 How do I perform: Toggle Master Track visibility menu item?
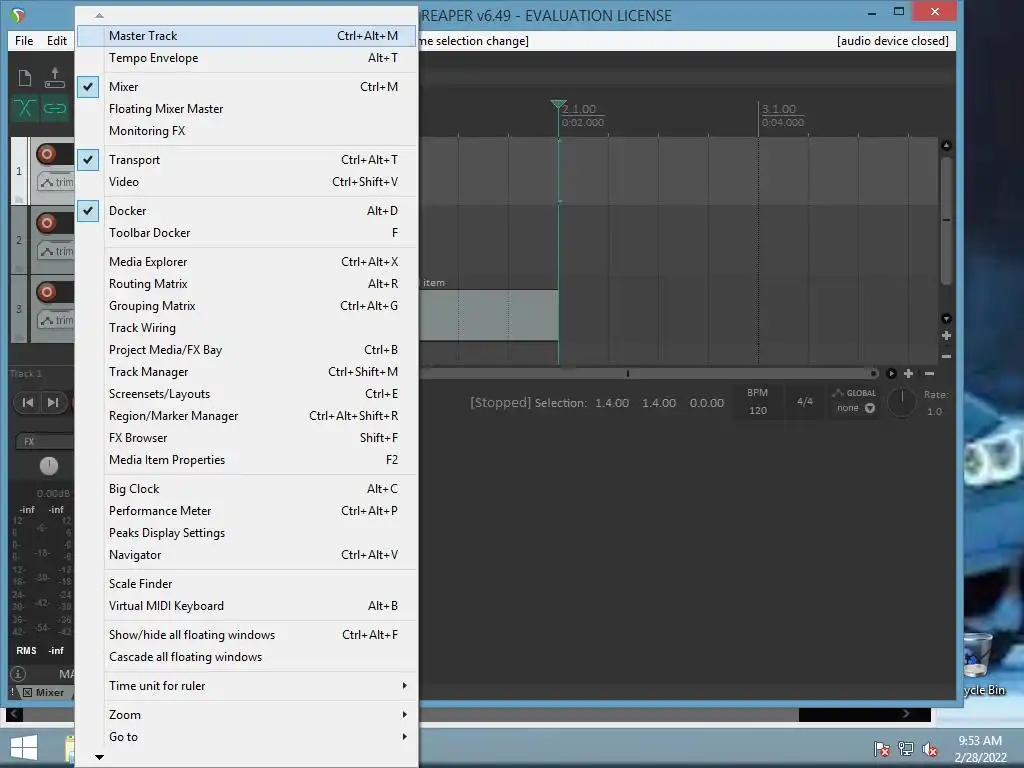[247, 36]
